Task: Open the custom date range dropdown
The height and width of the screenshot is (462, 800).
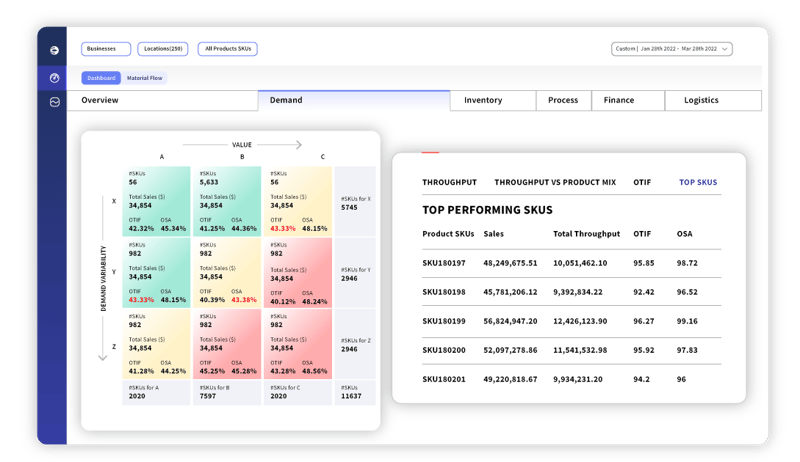Action: [671, 49]
